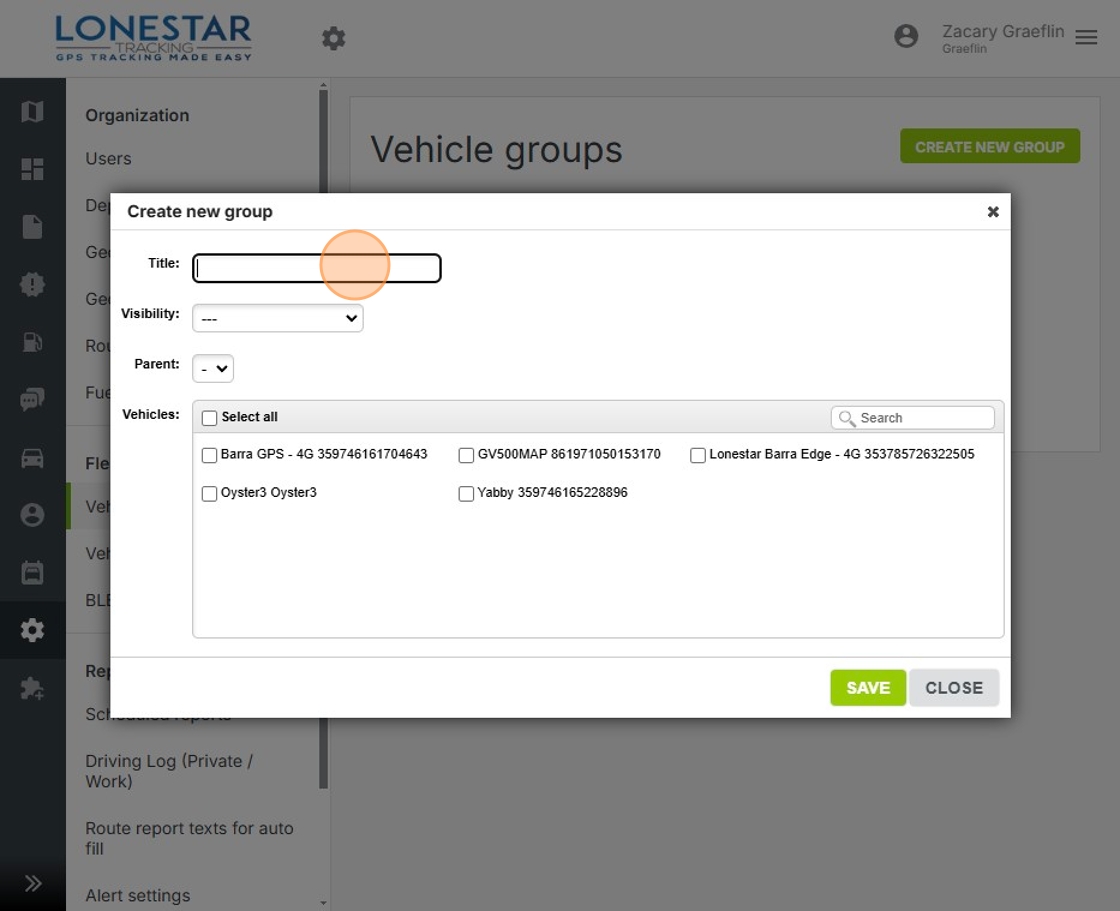
Task: Enable the GV500MAP vehicle checkbox
Action: pyautogui.click(x=466, y=455)
